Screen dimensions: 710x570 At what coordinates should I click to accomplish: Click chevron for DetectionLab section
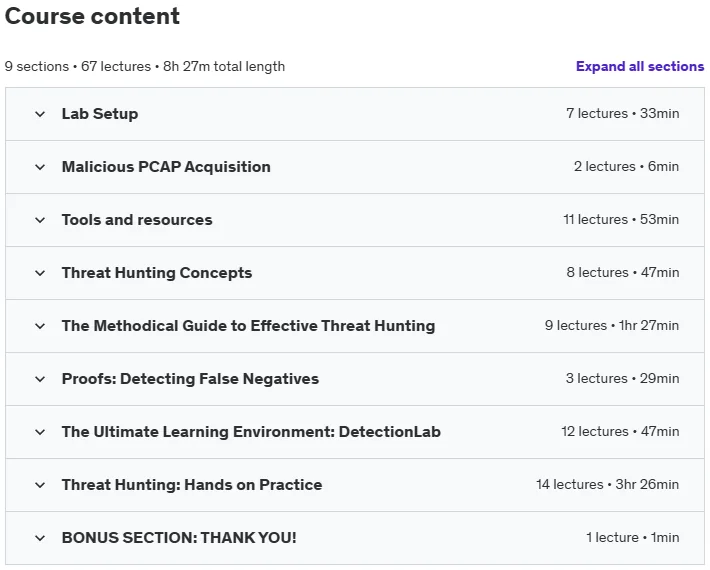(x=40, y=432)
